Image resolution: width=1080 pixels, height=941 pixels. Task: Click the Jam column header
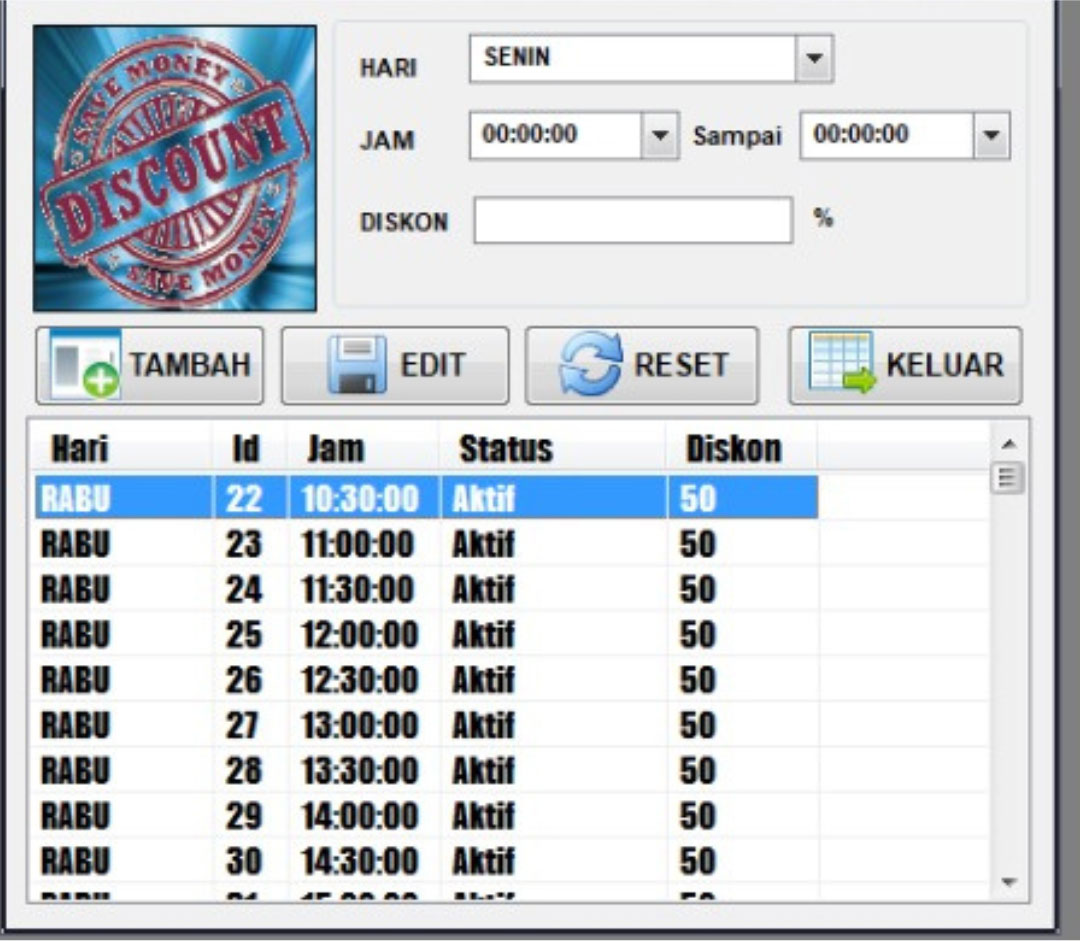coord(336,449)
